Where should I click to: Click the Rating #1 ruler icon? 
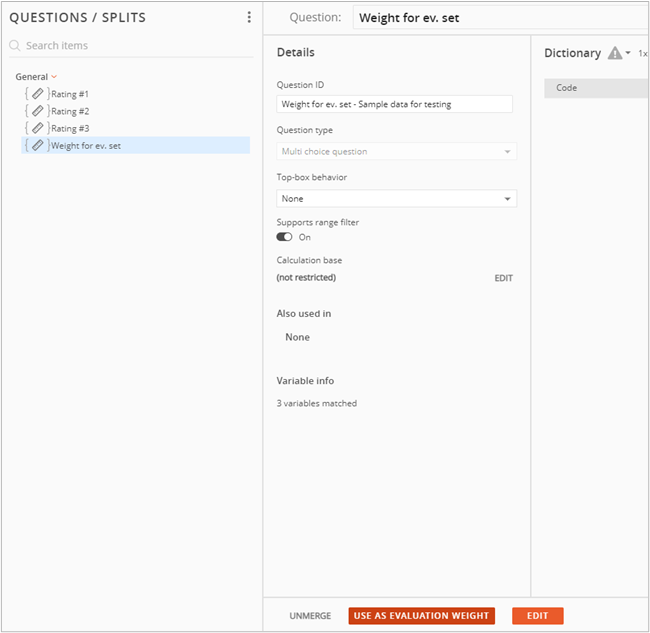tap(37, 94)
